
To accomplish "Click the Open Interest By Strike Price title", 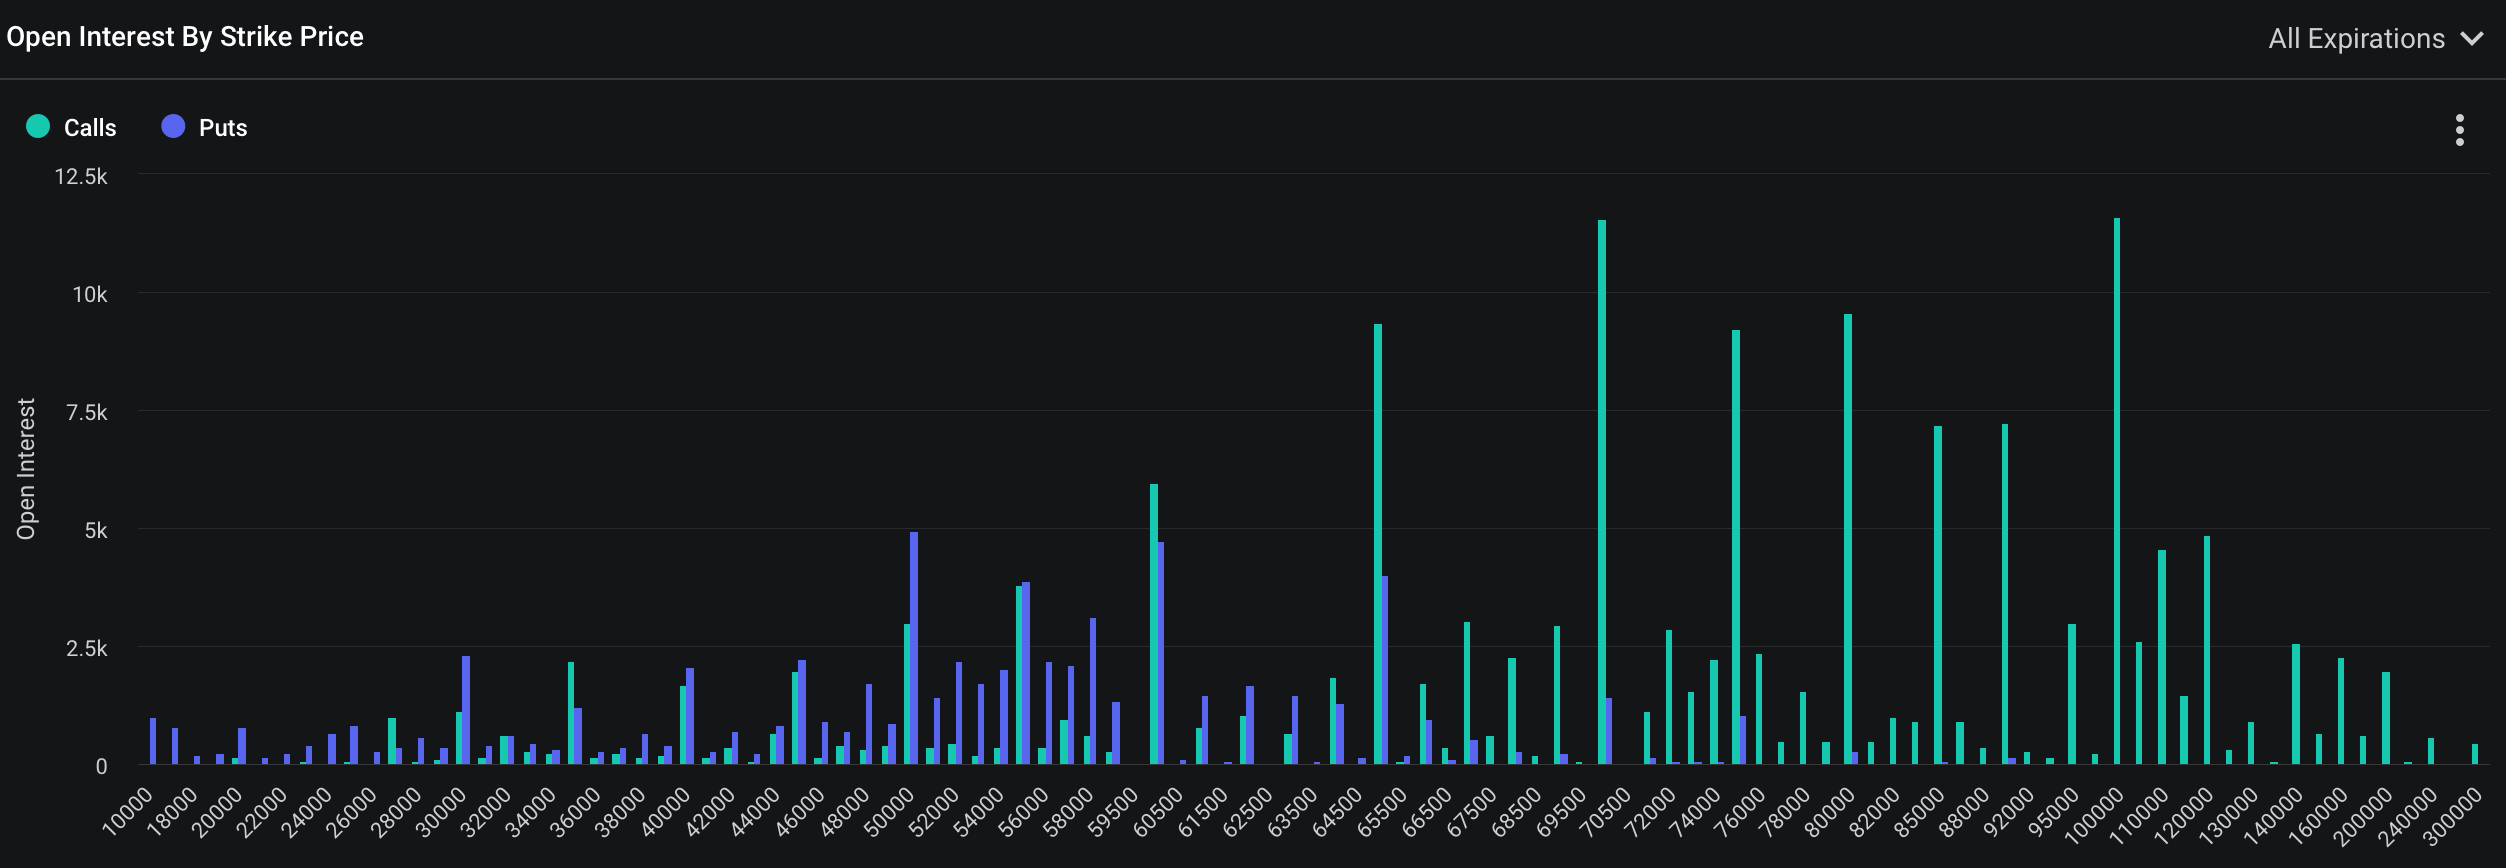I will (x=185, y=37).
